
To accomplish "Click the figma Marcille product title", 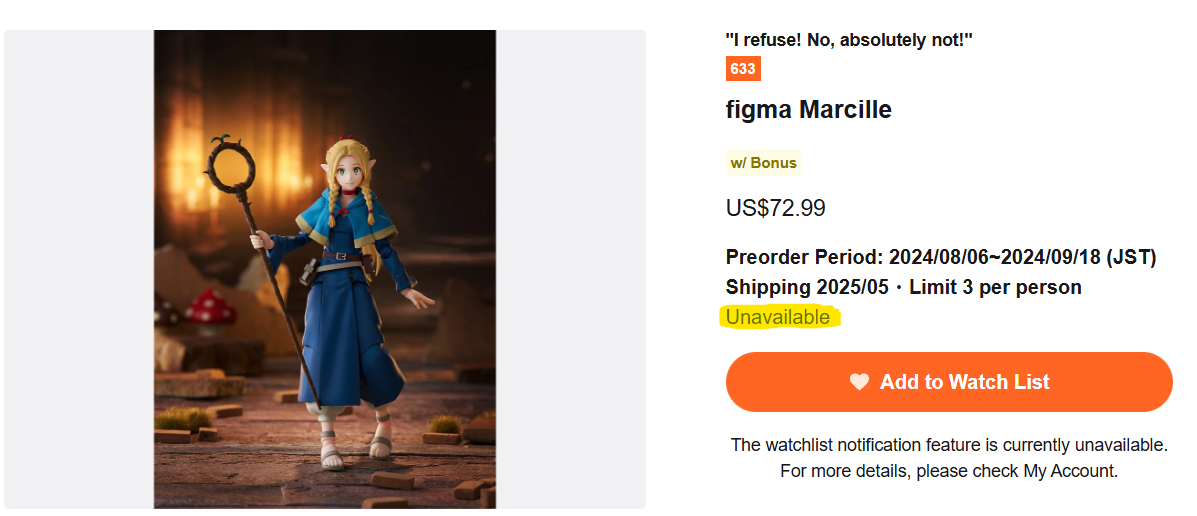I will coord(808,110).
